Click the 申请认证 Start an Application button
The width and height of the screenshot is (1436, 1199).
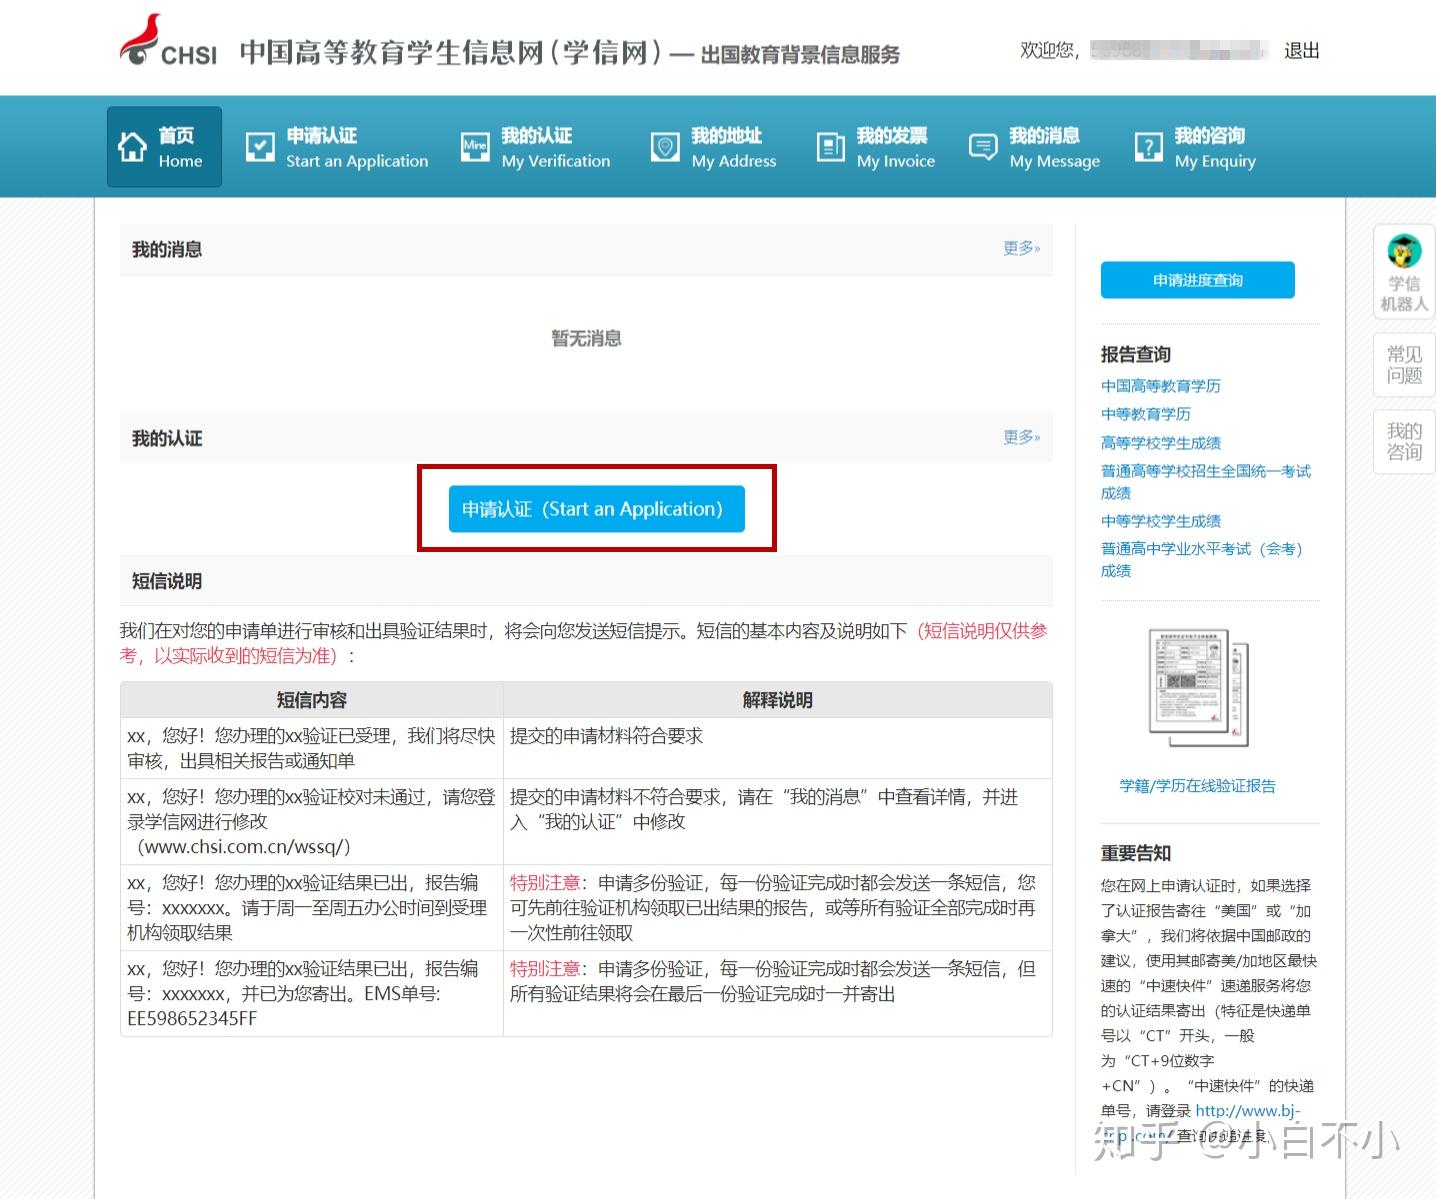pyautogui.click(x=596, y=509)
